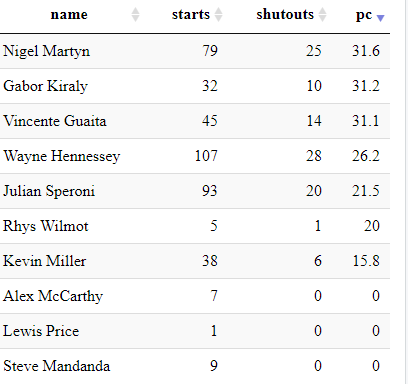Screen dimensions: 408x384
Task: Sort table by name column header
Action: pos(69,15)
